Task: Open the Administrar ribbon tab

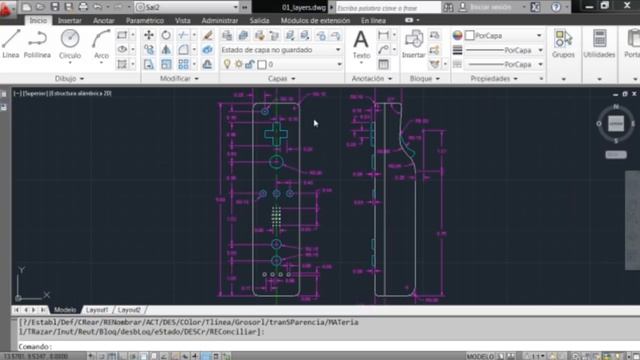Action: point(220,20)
